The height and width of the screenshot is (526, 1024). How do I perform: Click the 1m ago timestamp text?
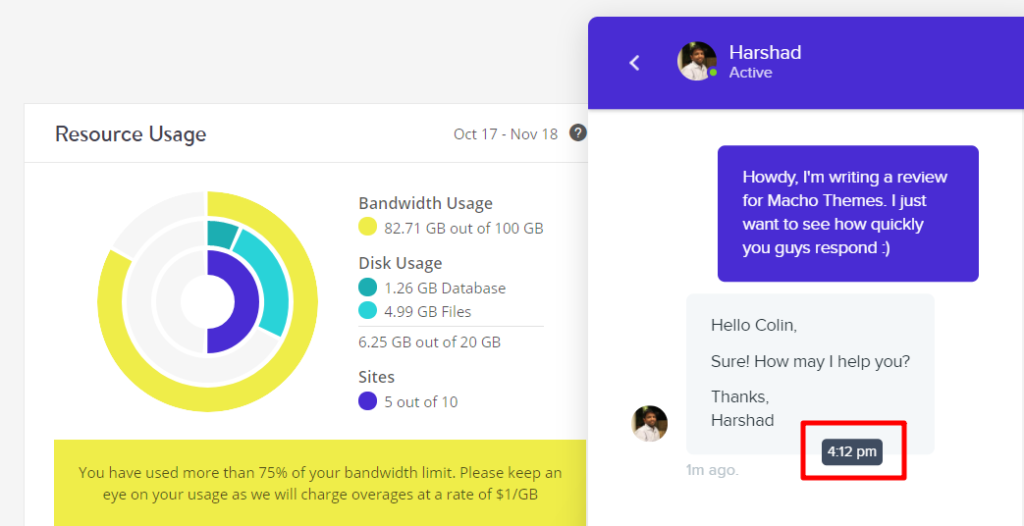tap(712, 470)
